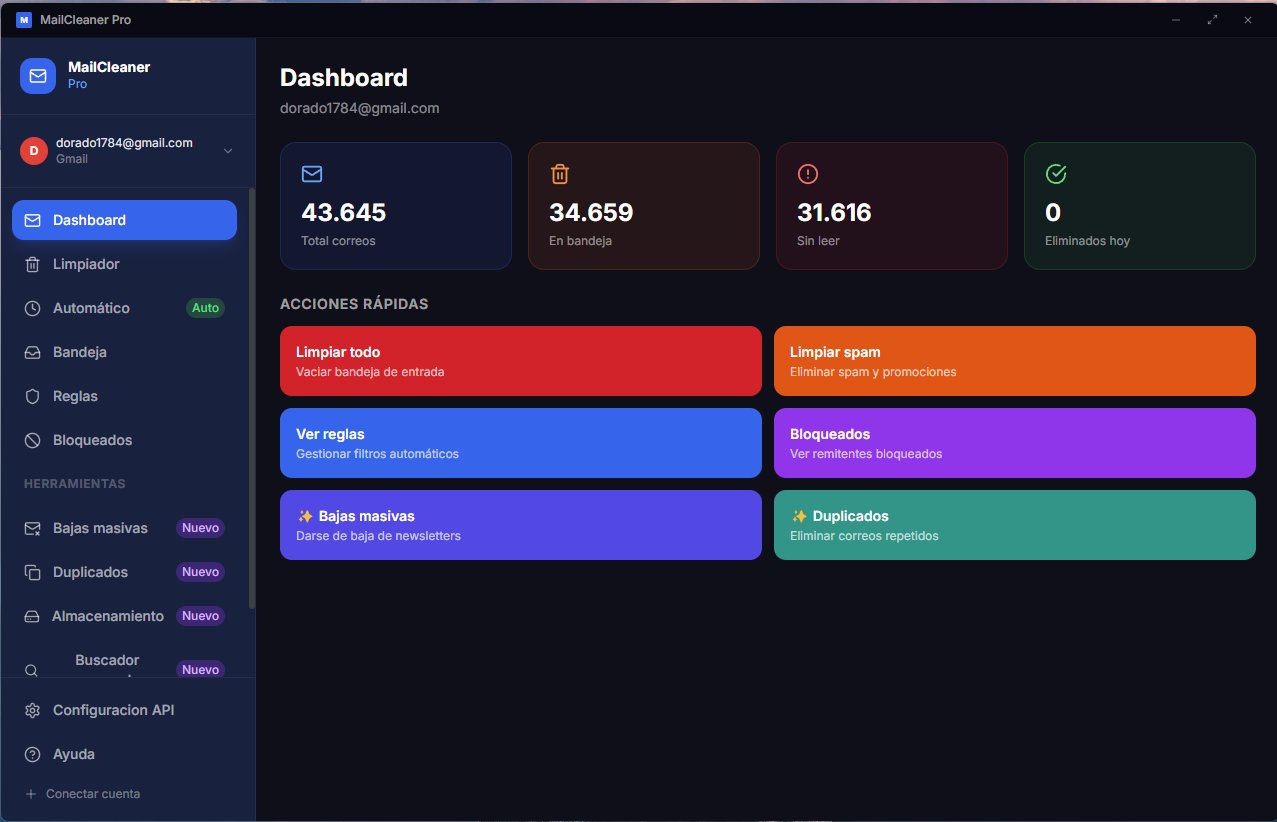This screenshot has width=1277, height=822.
Task: Click the envelope icon beside Bajas masivas
Action: coord(33,528)
